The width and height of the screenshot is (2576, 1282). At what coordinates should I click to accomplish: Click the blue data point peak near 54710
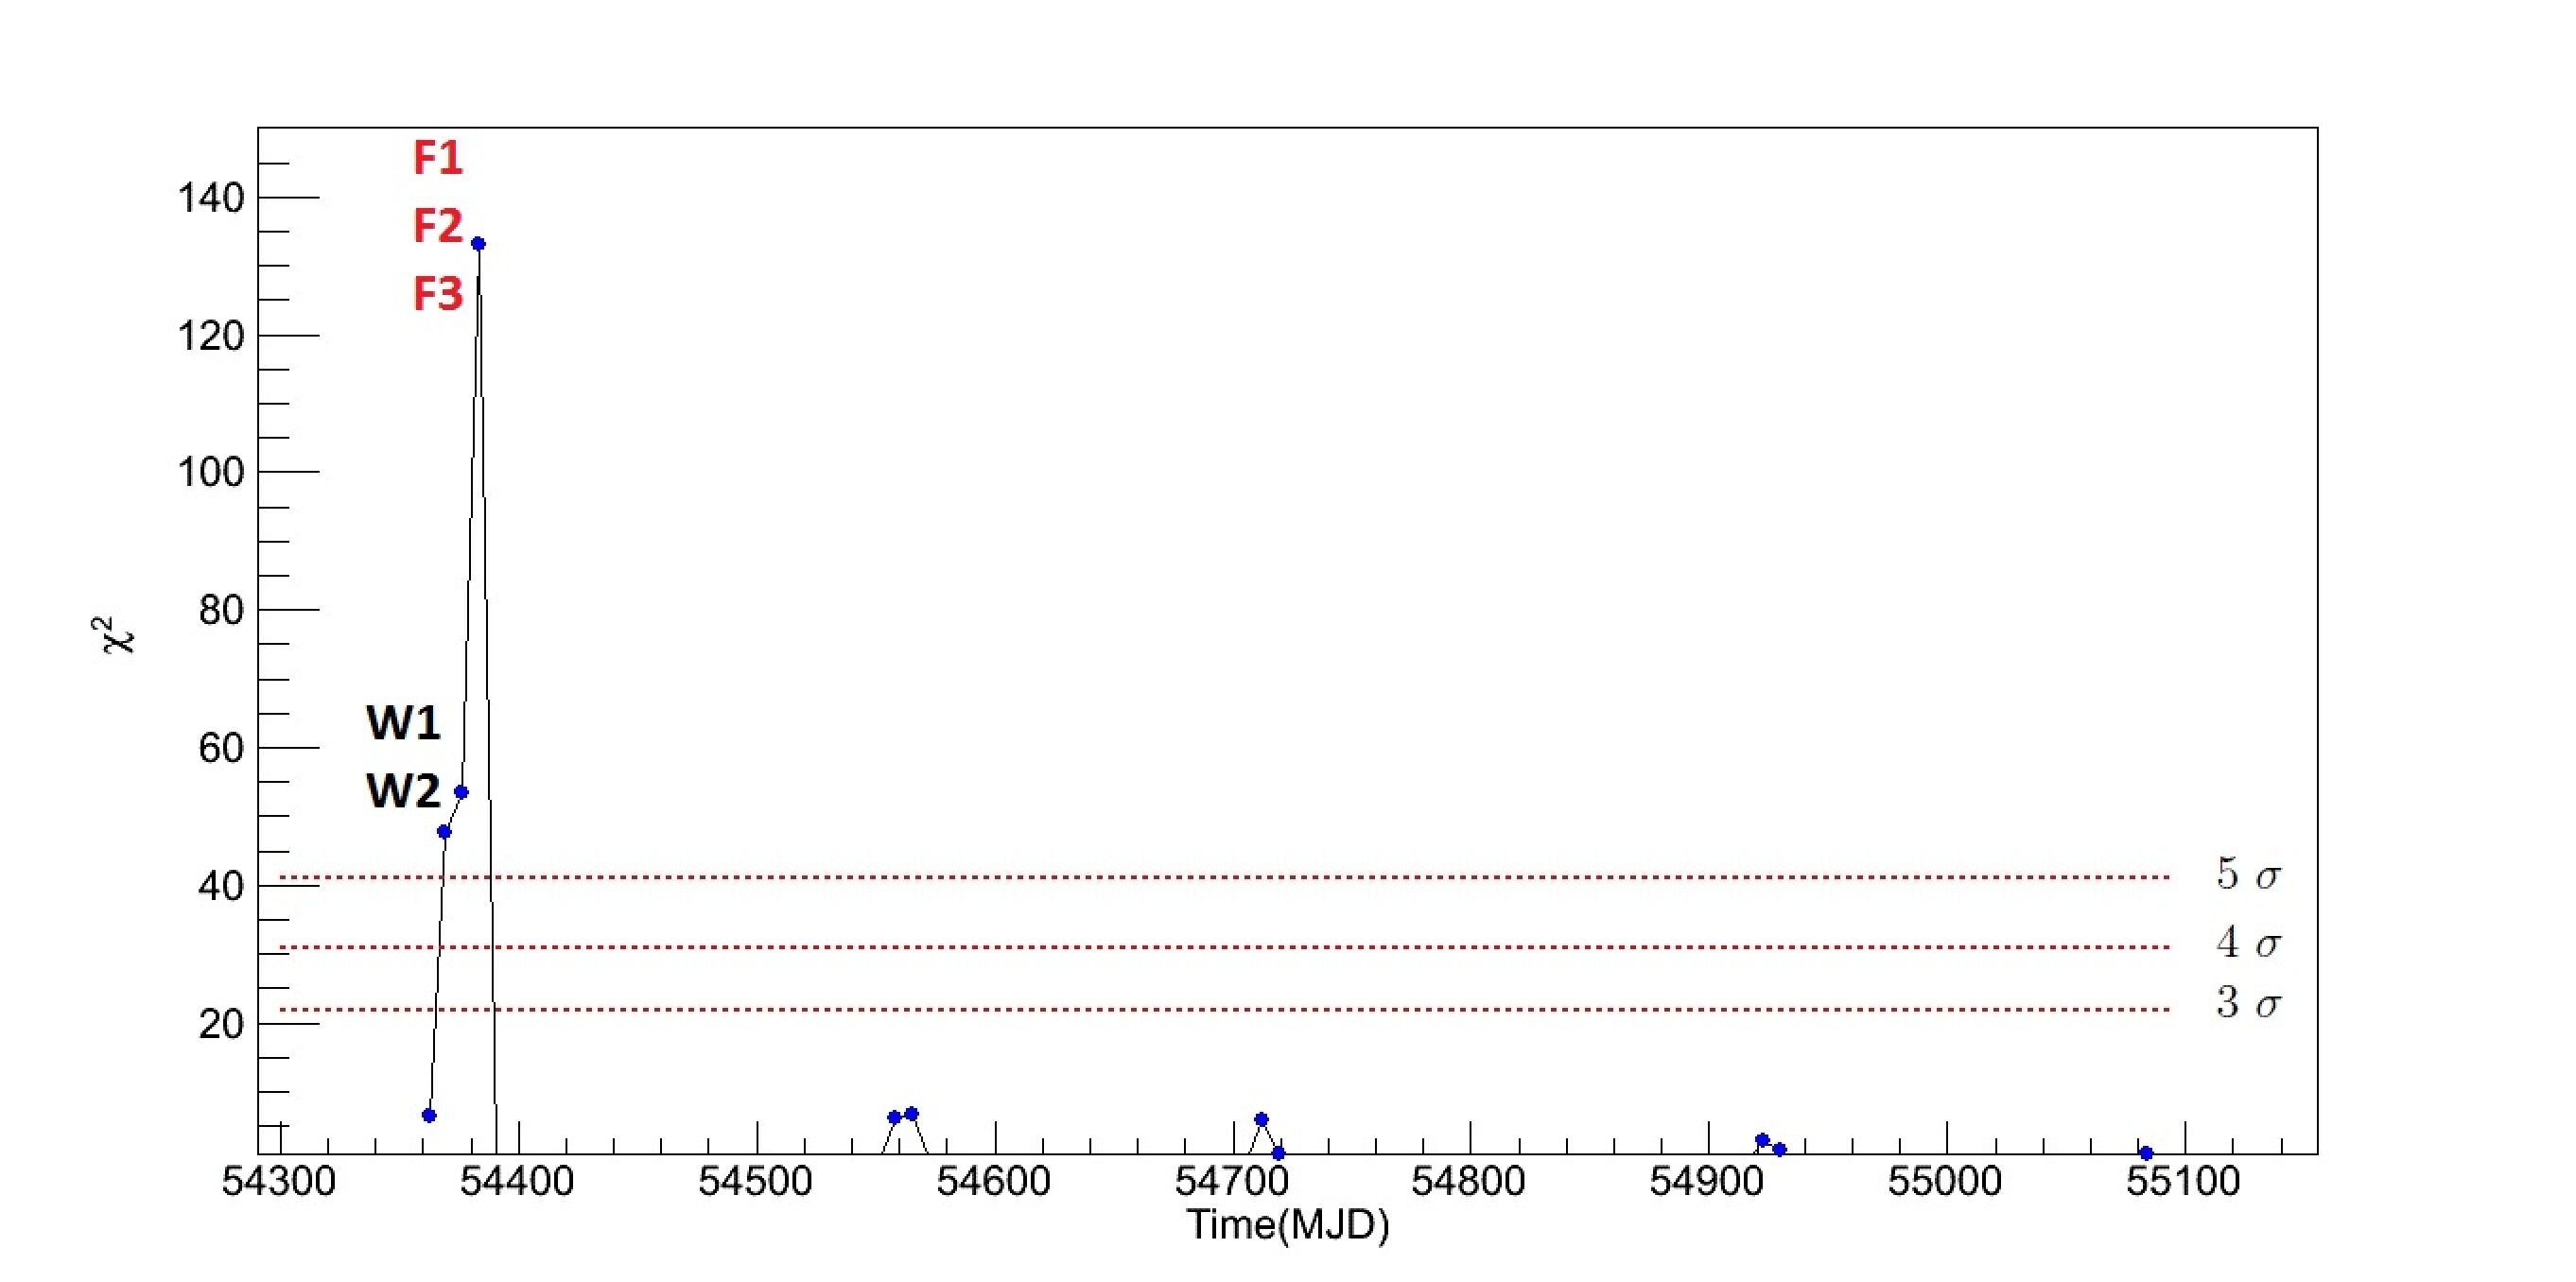click(x=1261, y=1119)
